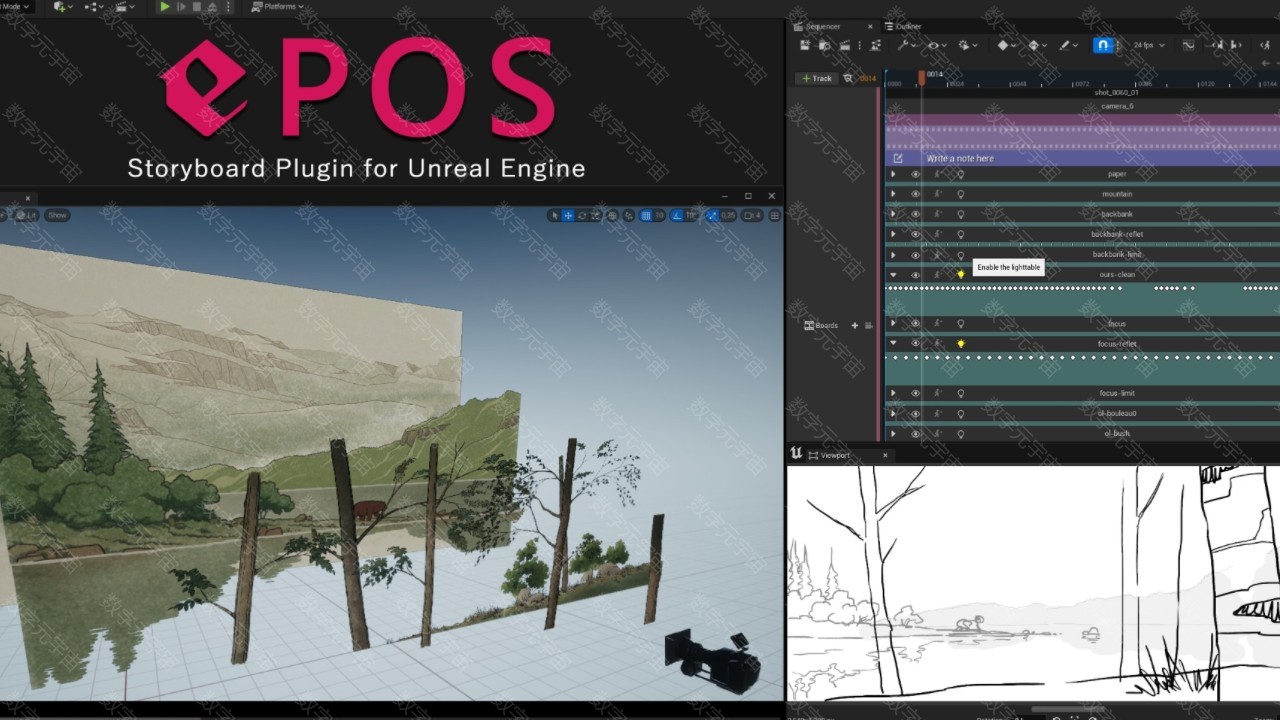The image size is (1280, 720).
Task: Open the Platforms dropdown menu
Action: click(x=278, y=6)
